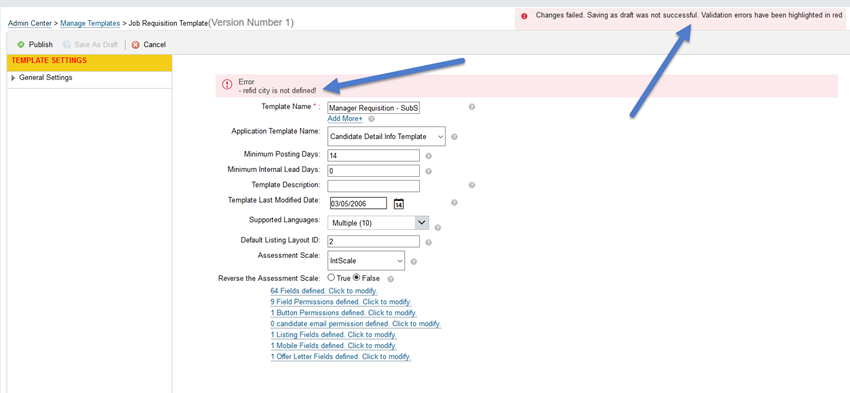
Task: Open the Admin Center breadcrumb link
Action: 30,23
